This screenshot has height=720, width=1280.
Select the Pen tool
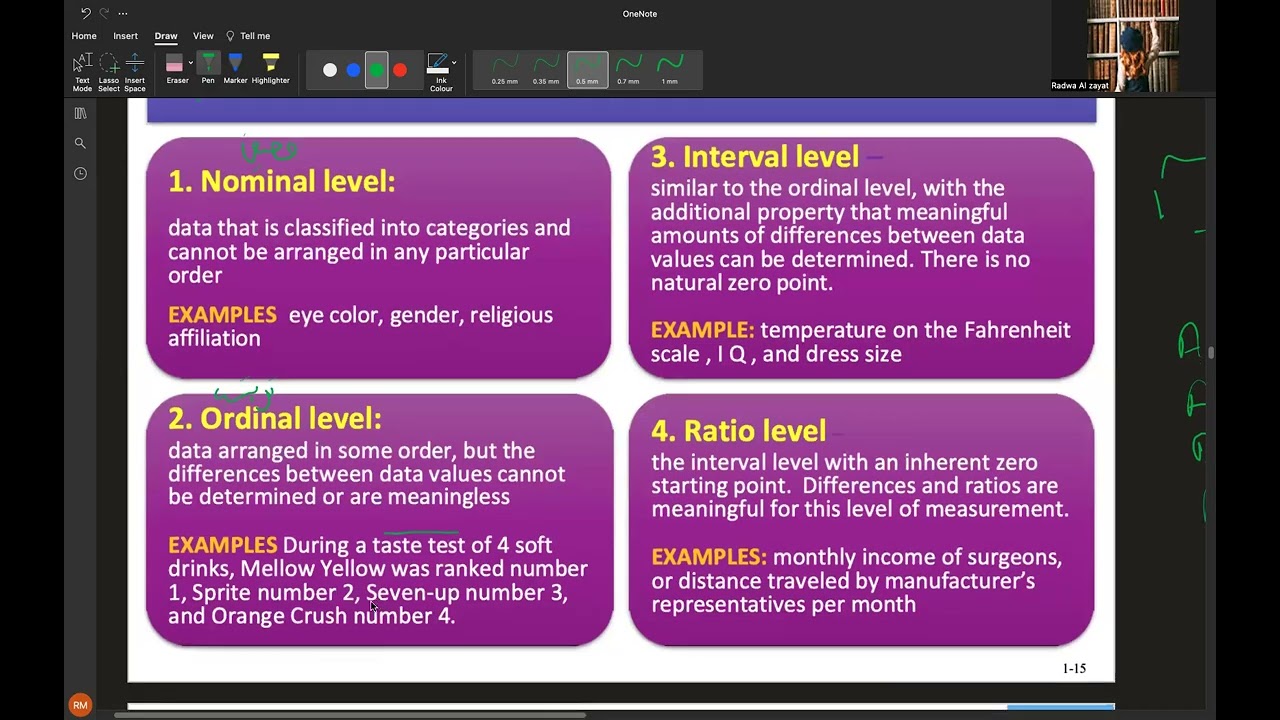click(208, 70)
